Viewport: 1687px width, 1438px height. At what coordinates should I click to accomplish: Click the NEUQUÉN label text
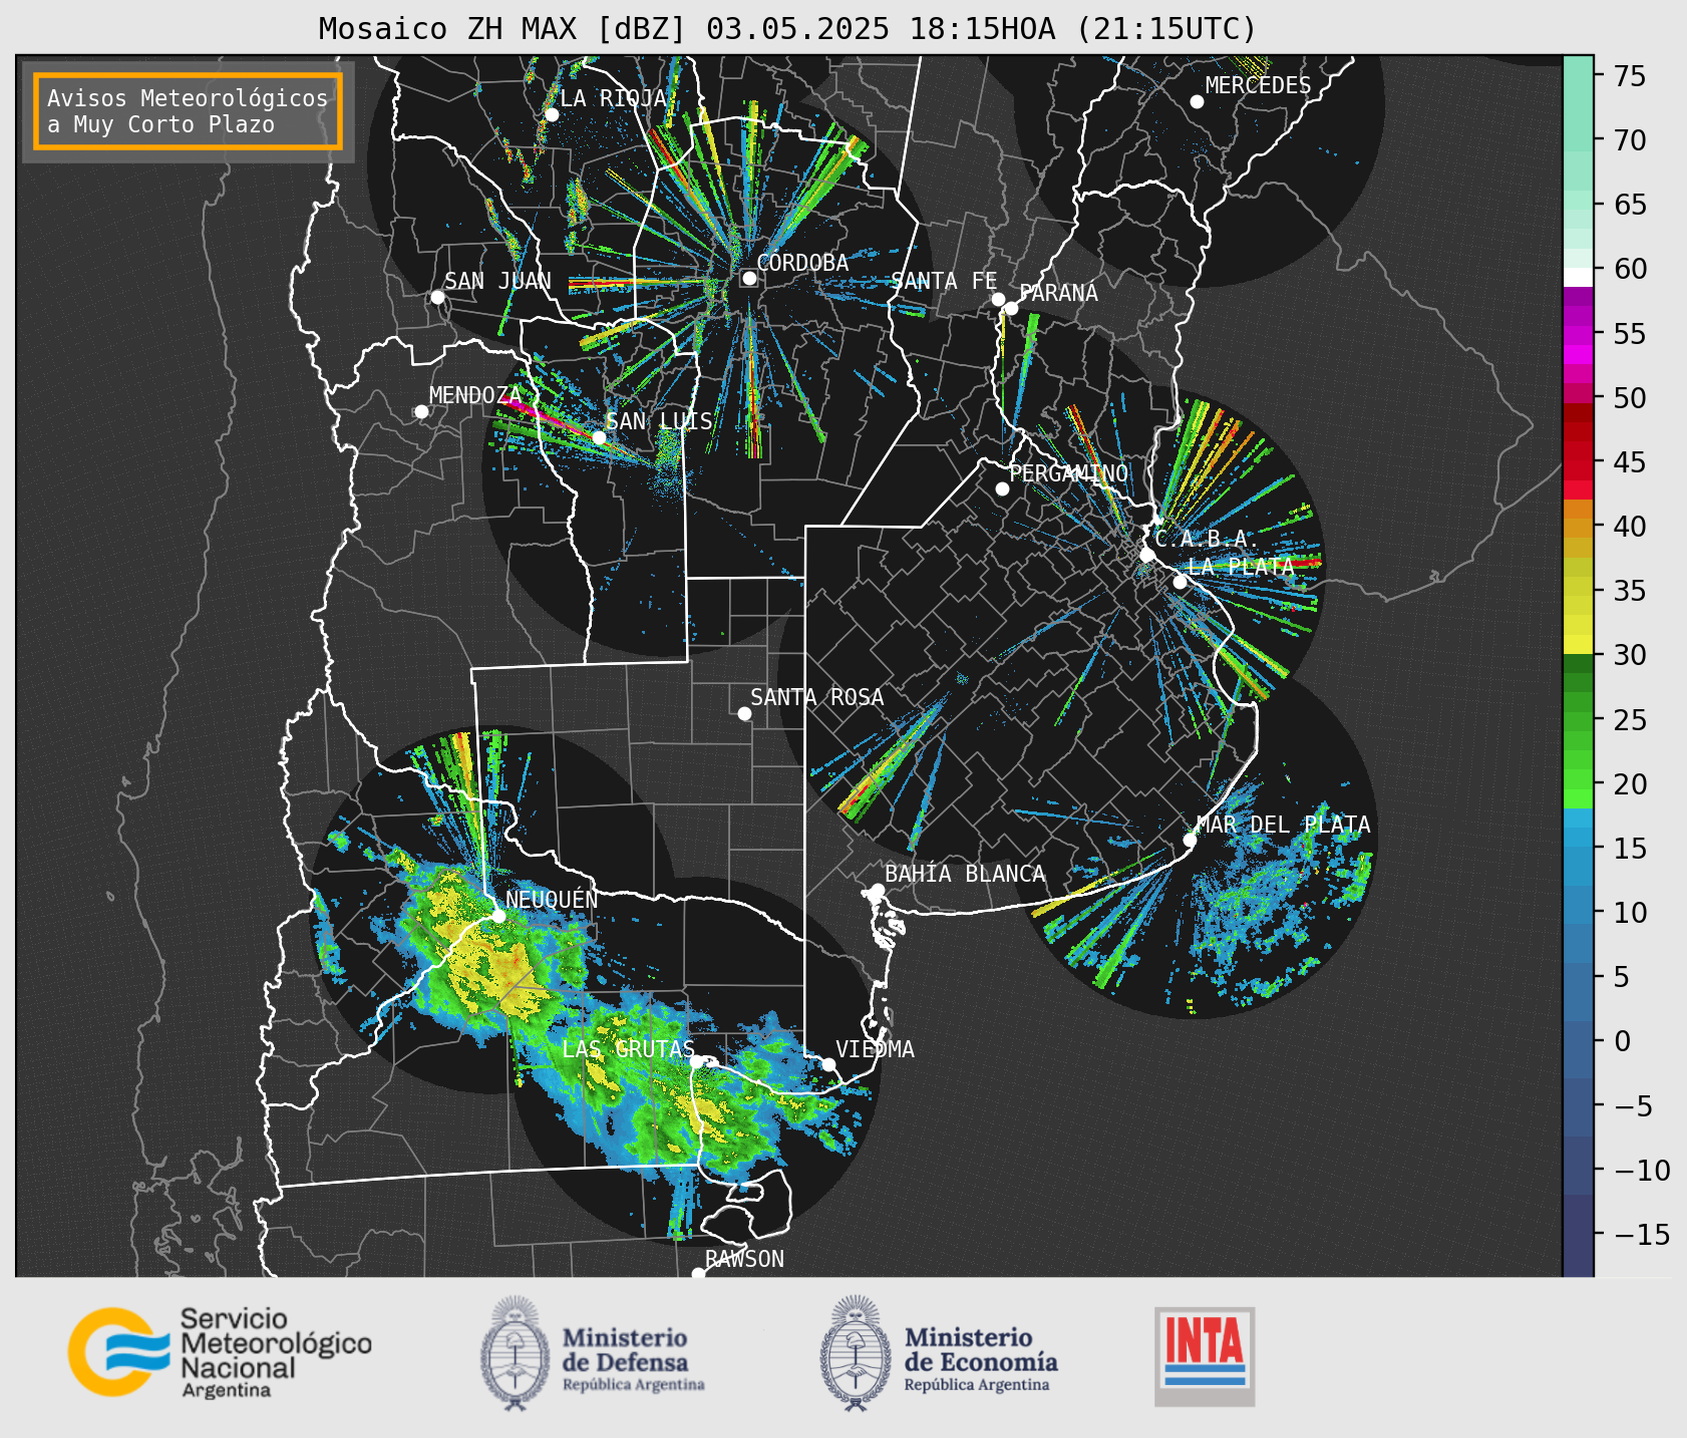pyautogui.click(x=552, y=899)
